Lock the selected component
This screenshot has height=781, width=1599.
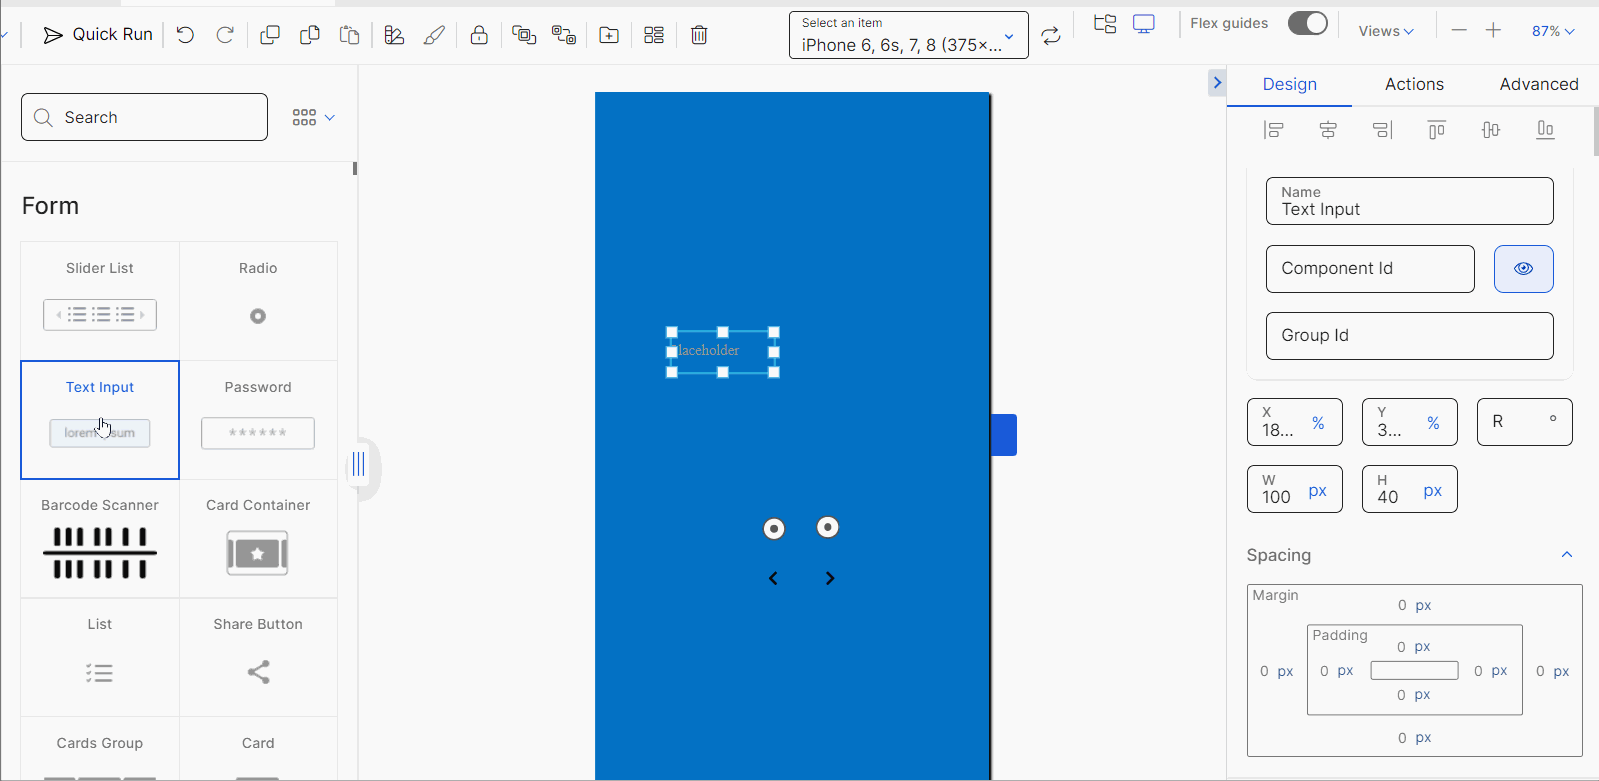[479, 35]
